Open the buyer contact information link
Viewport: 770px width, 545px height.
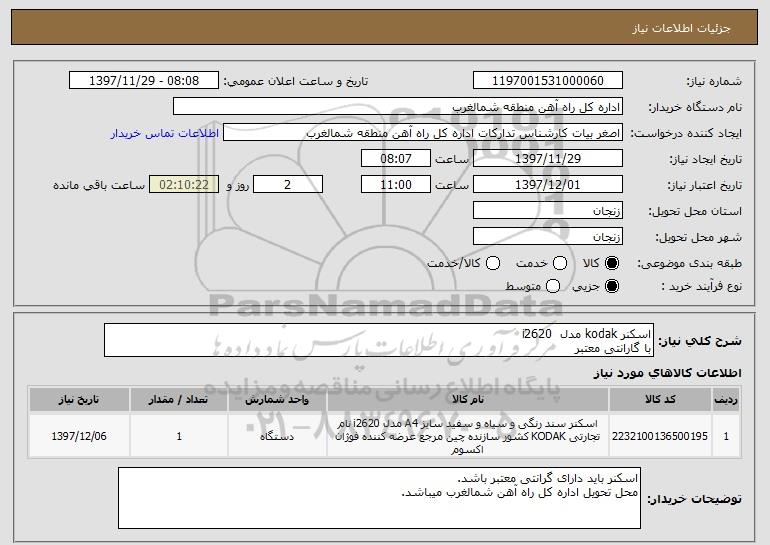click(x=165, y=133)
